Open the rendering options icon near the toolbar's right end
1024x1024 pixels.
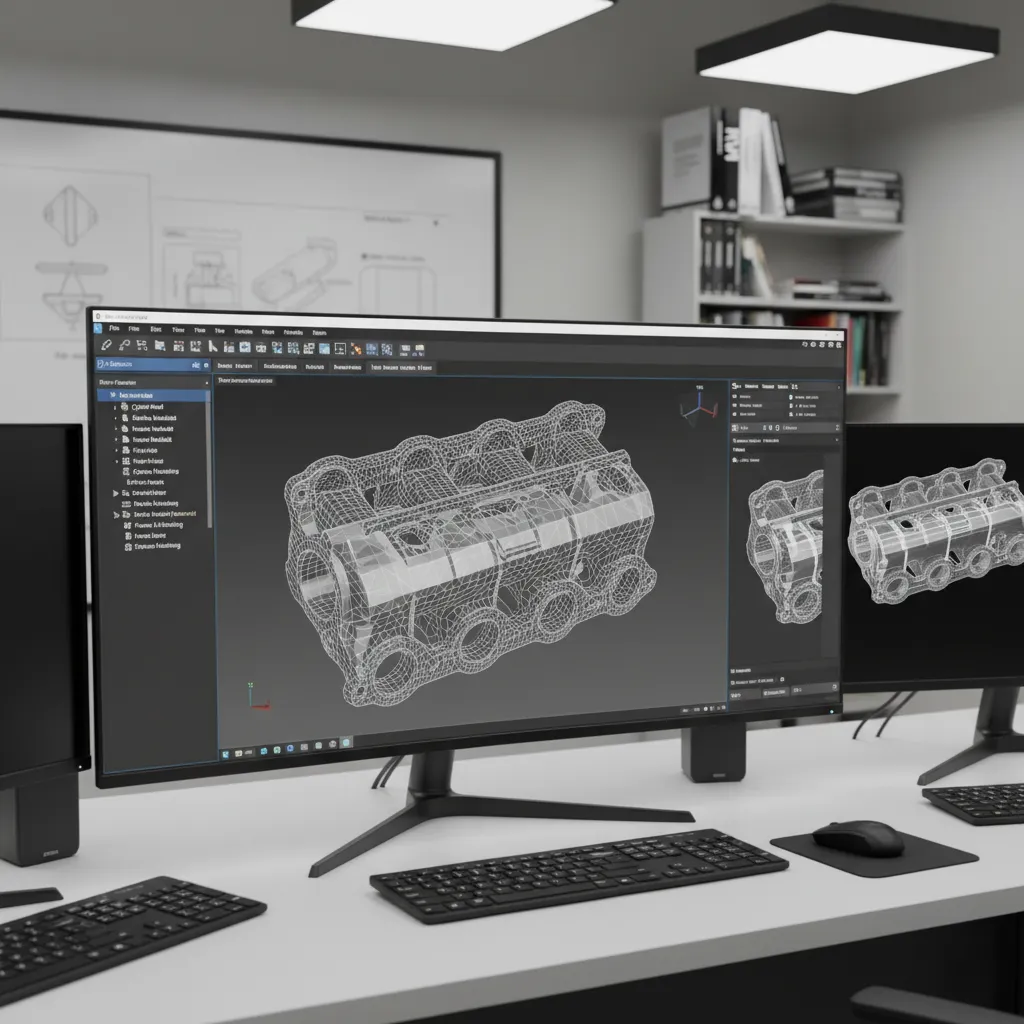[x=418, y=349]
